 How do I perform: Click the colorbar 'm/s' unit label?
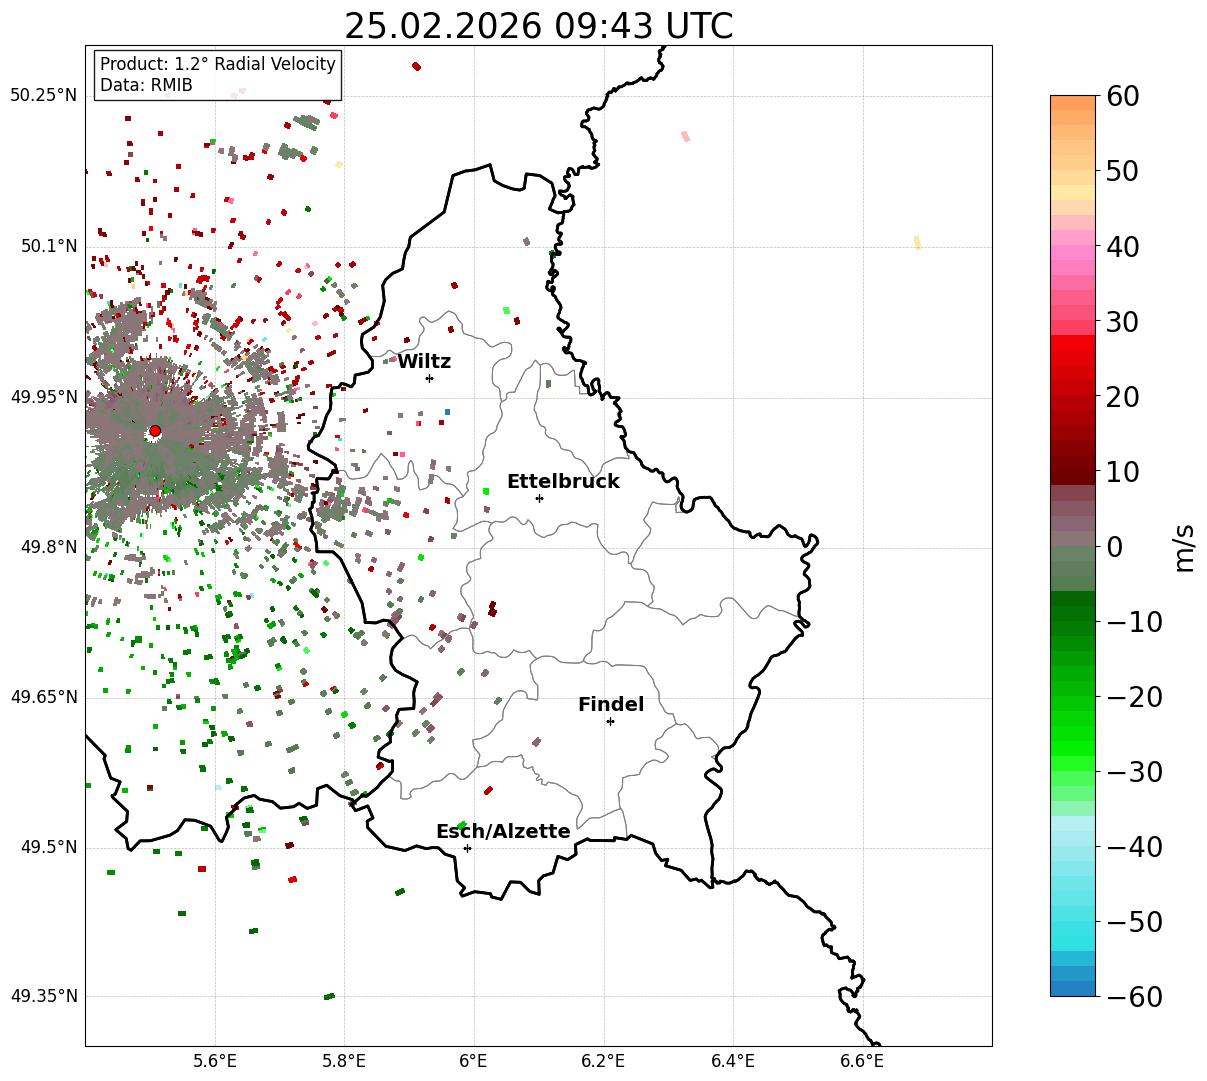pyautogui.click(x=1184, y=546)
